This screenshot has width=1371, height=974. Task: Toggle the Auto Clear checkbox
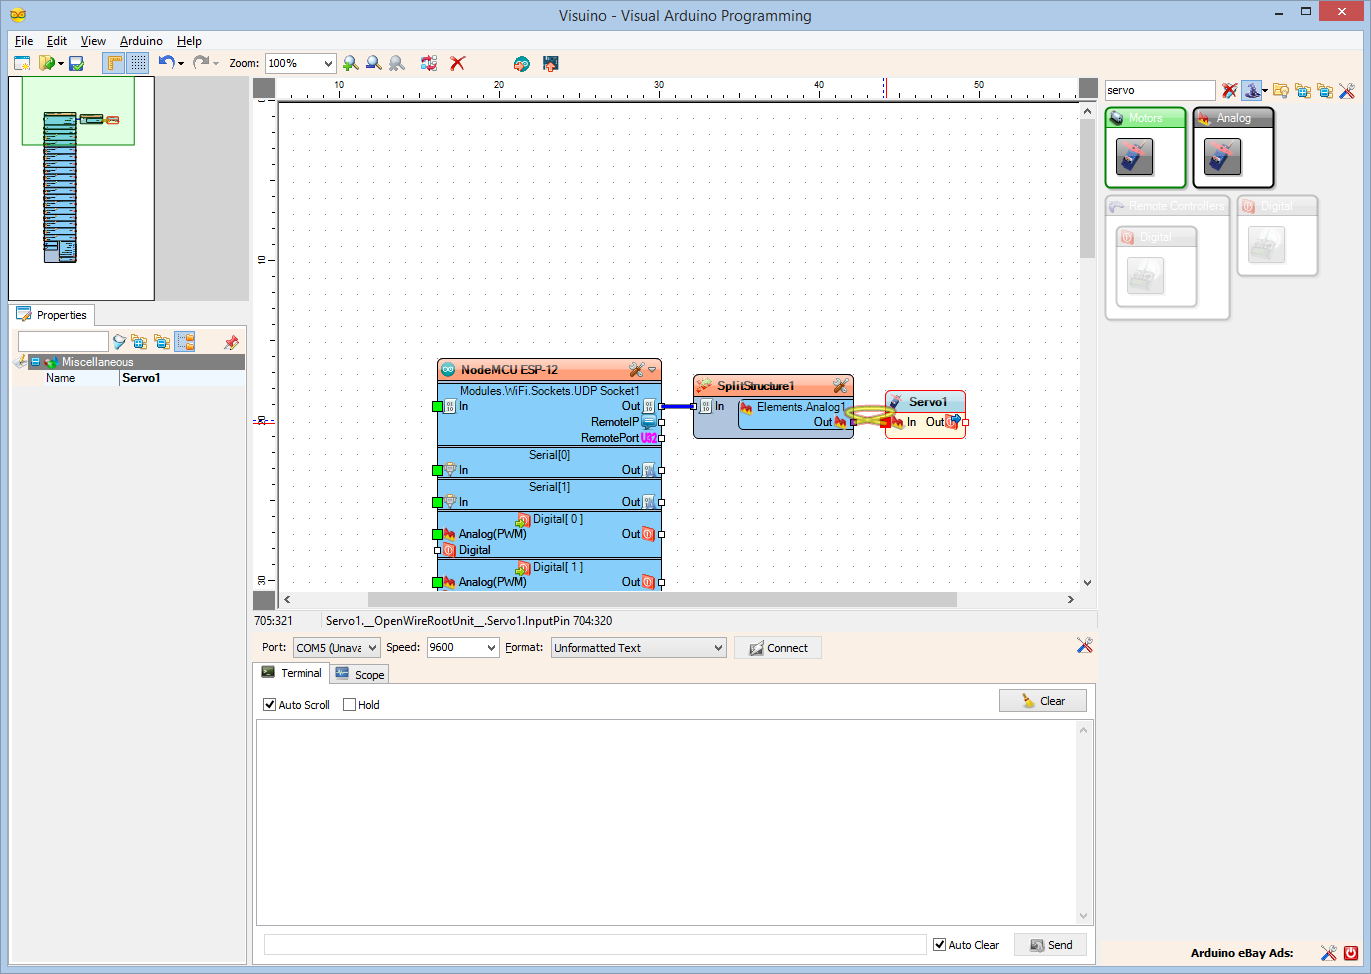(938, 944)
